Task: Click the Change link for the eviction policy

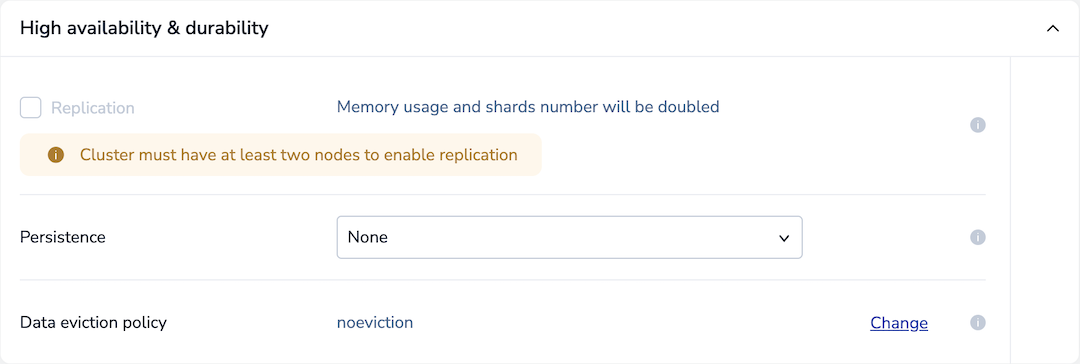Action: [899, 323]
